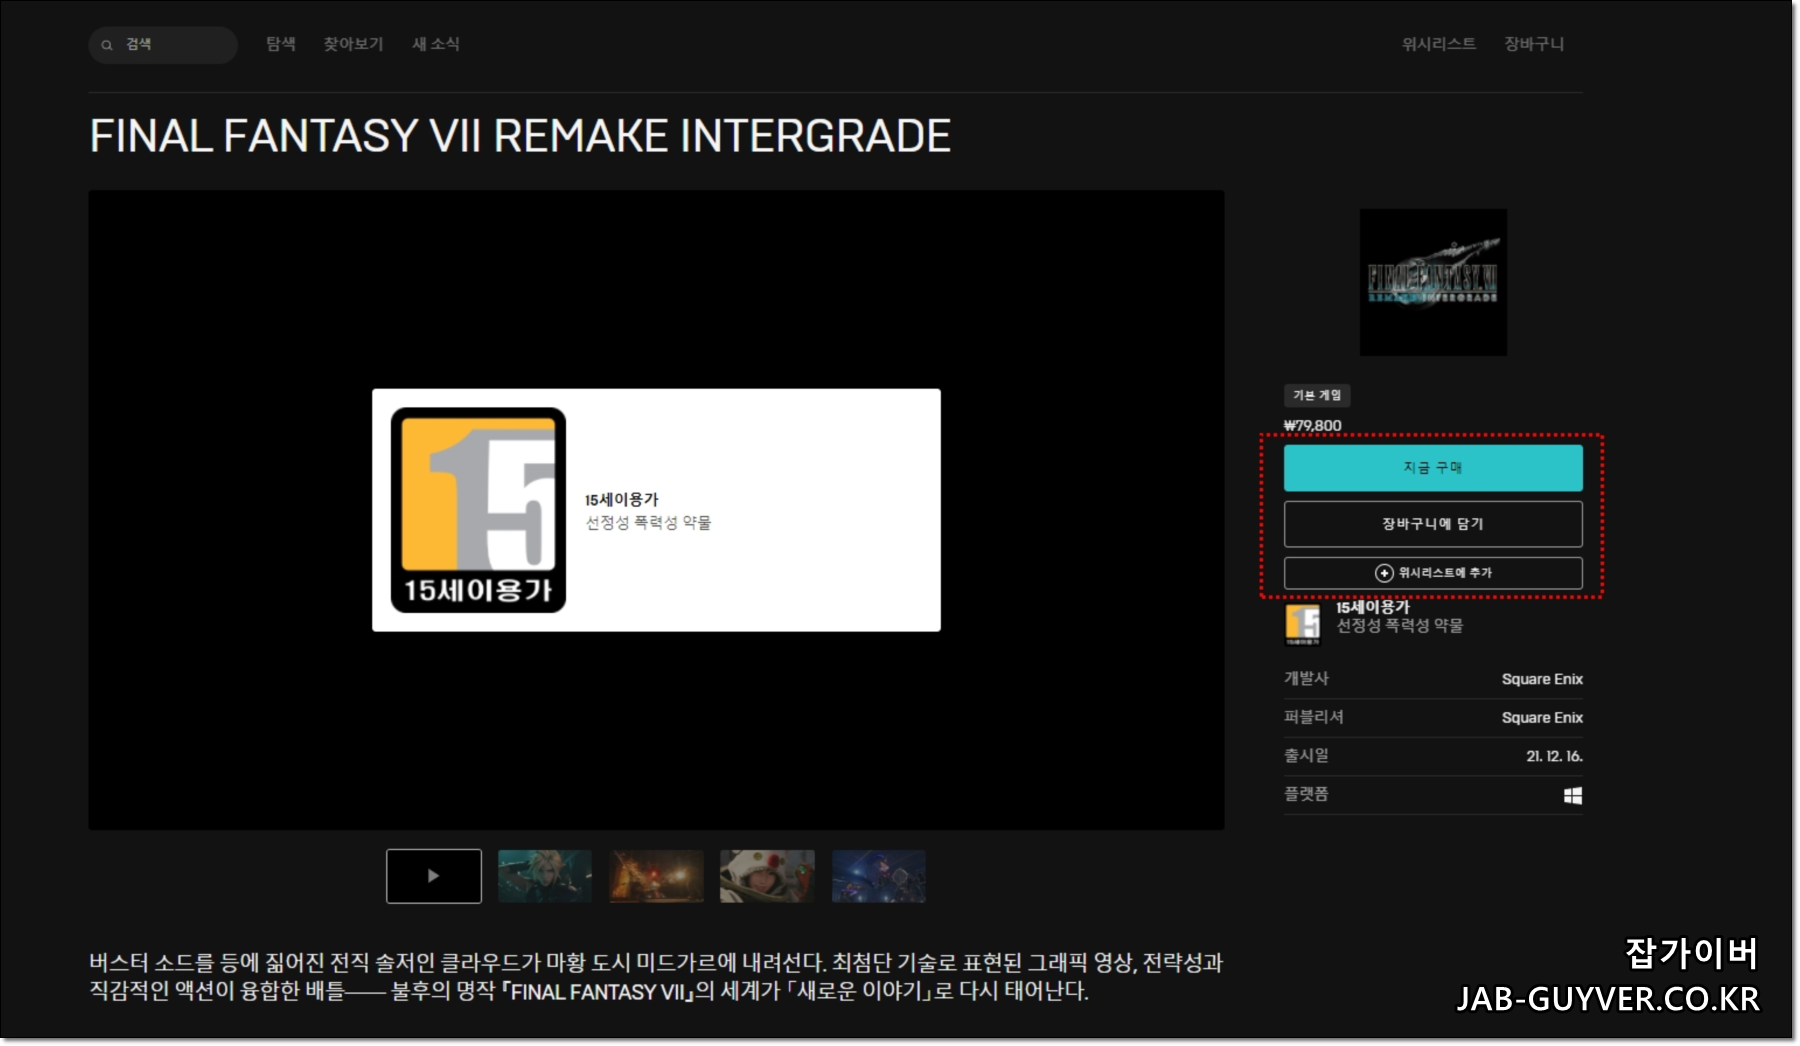Click the 플랫폼 label

1306,794
